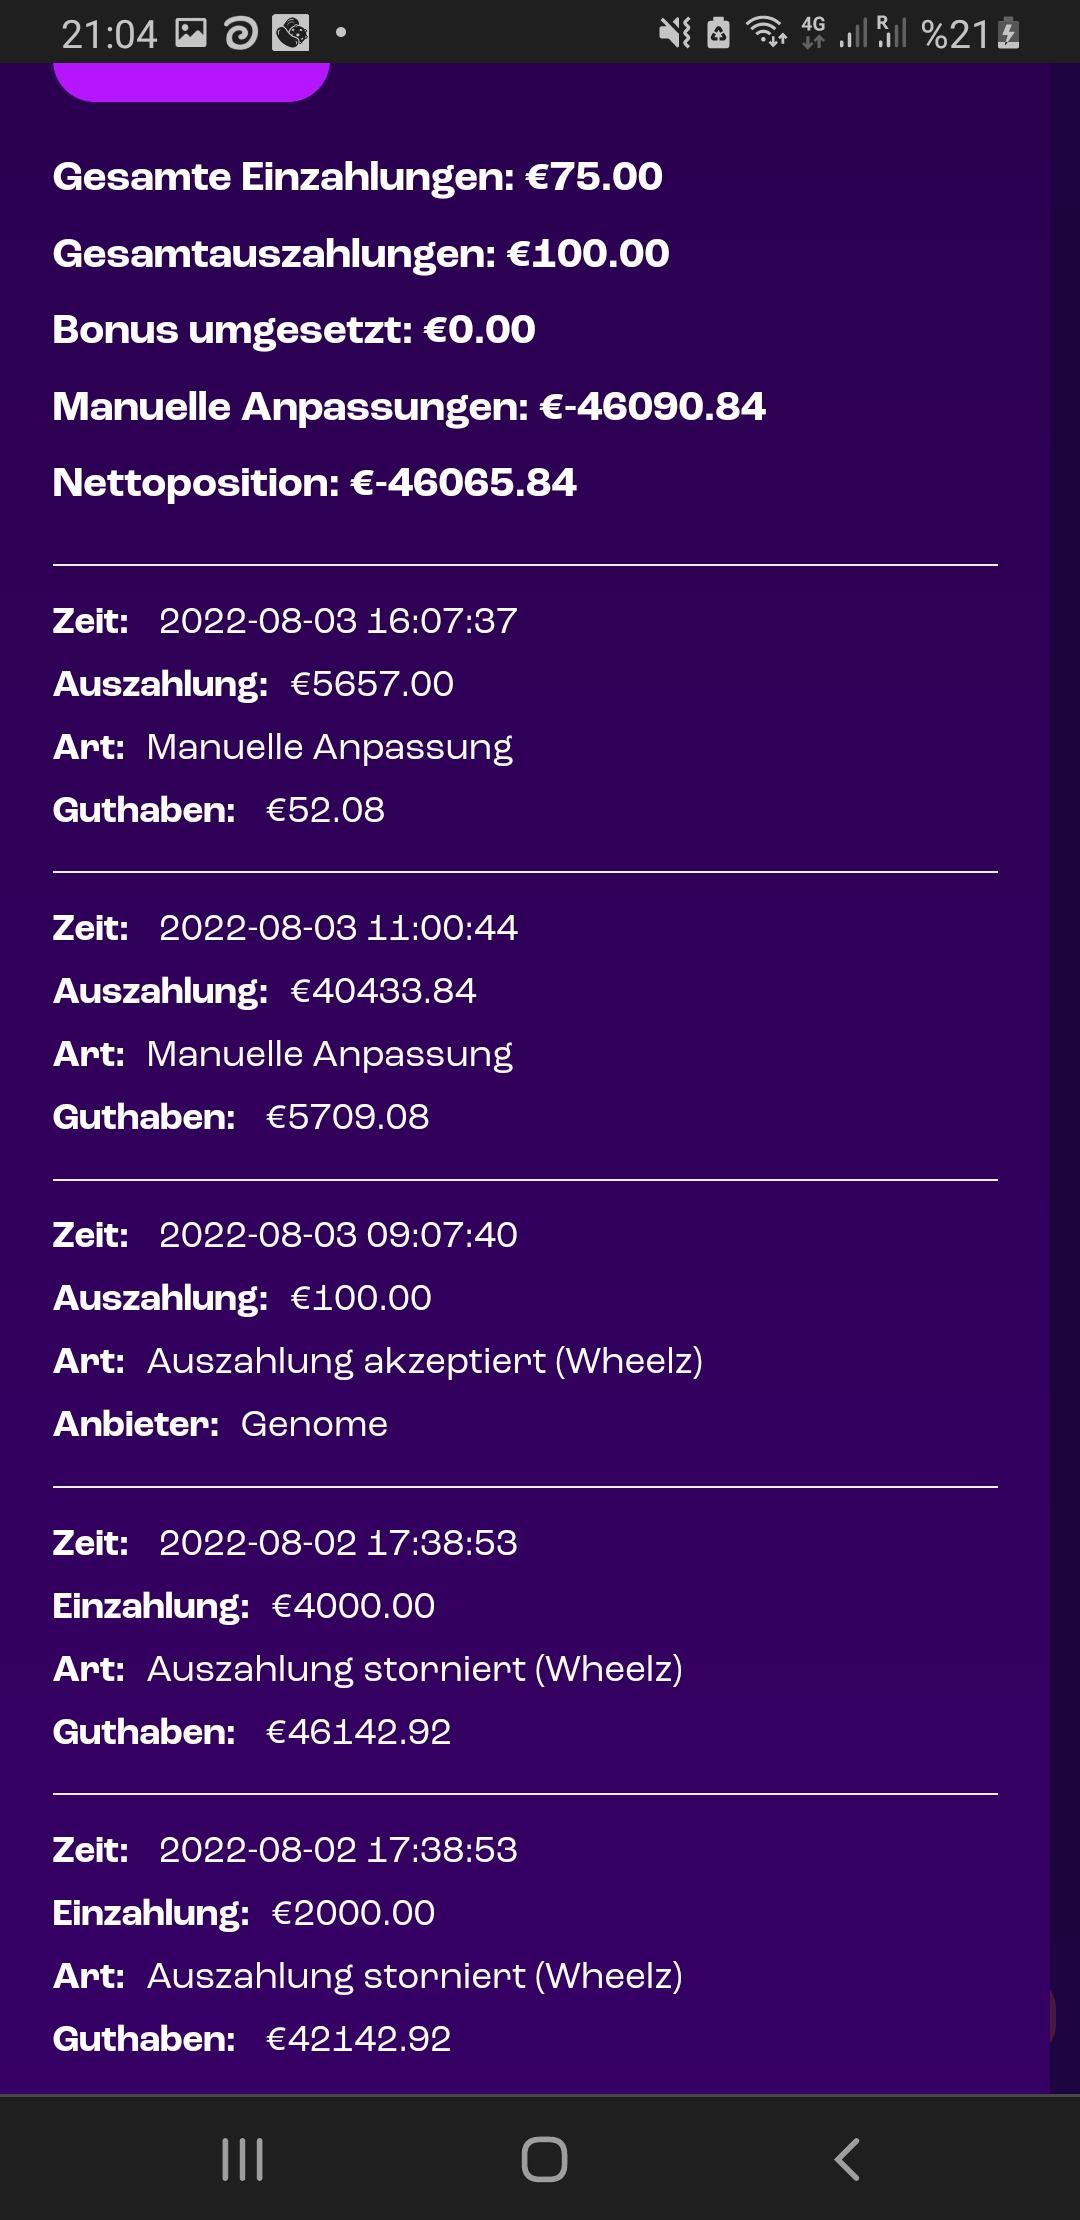1080x2220 pixels.
Task: Tap the clock time in status bar
Action: (109, 34)
